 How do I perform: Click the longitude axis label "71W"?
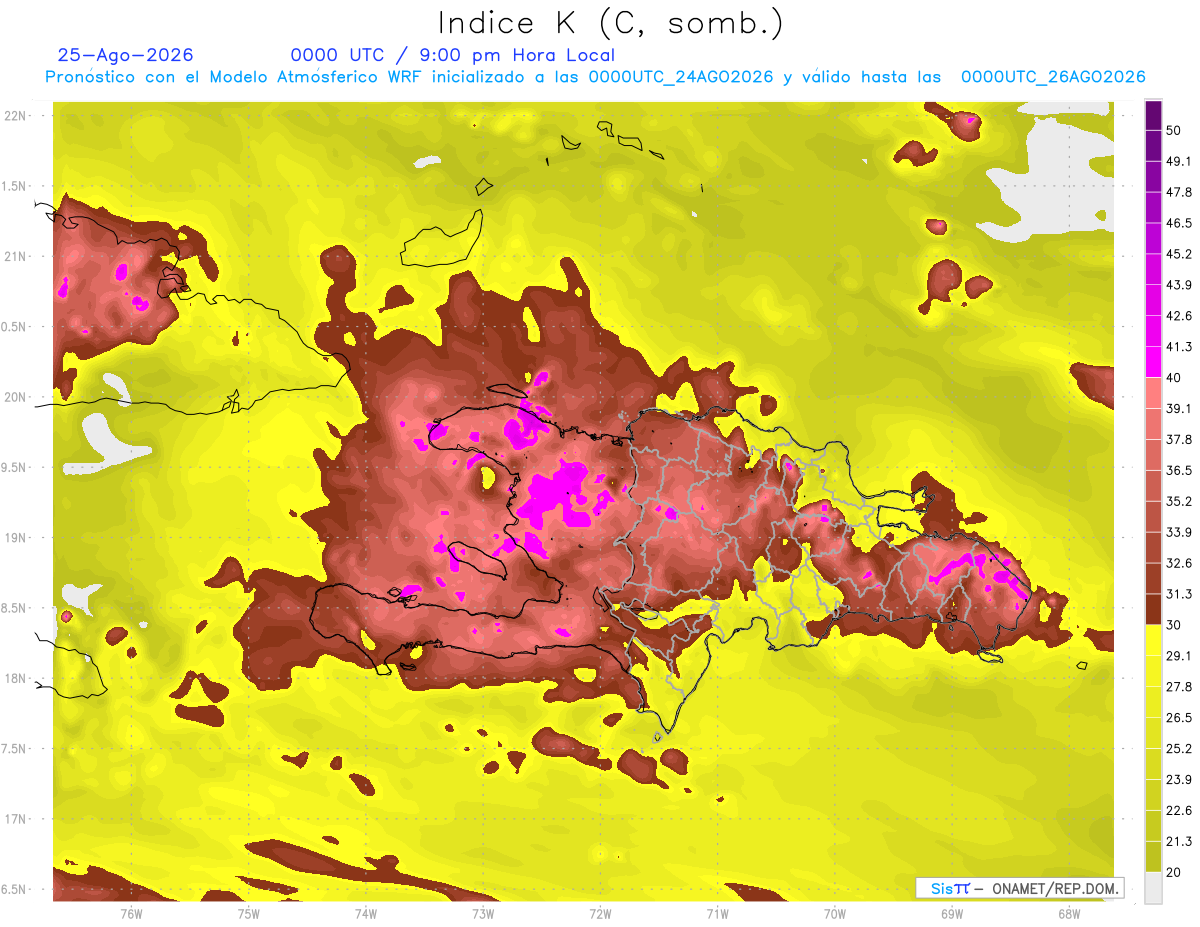point(717,914)
